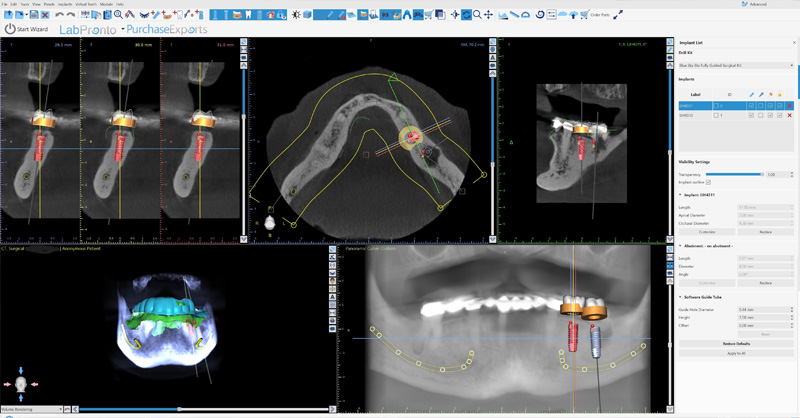The height and width of the screenshot is (418, 800).
Task: Click the Guide Hole Diameter stepper arrows
Action: 792,310
